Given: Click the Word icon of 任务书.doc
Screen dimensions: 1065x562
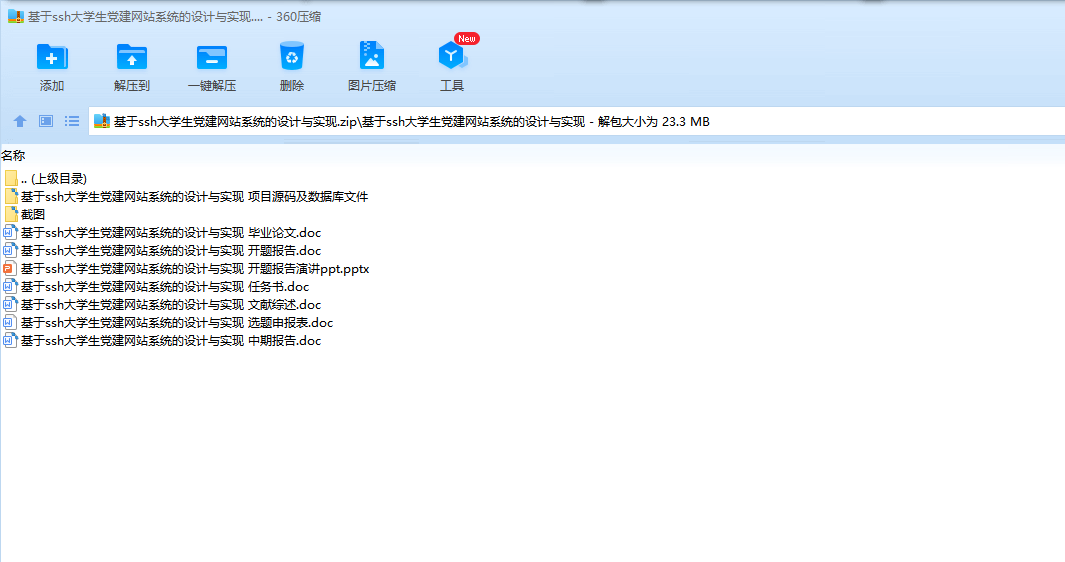Looking at the screenshot, I should tap(10, 287).
